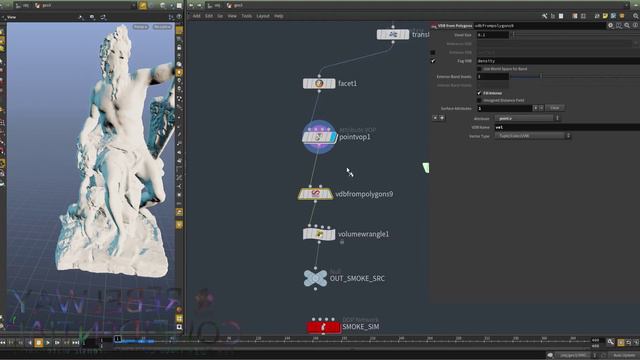Disable the Fog VDB checkbox
This screenshot has width=640, height=360.
(433, 61)
